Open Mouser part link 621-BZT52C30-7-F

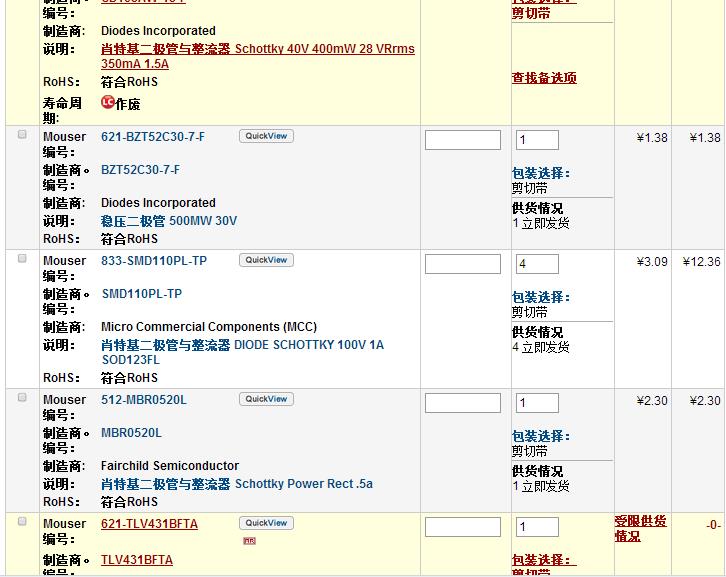click(153, 137)
